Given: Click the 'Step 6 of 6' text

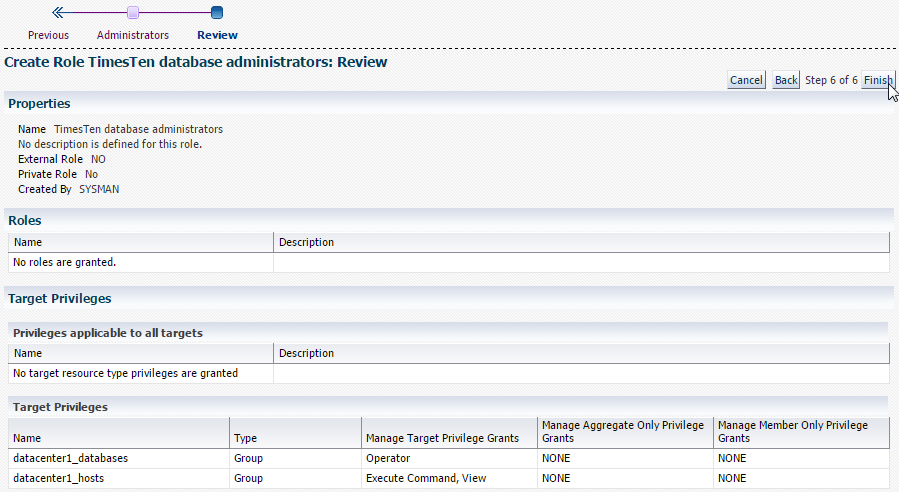Looking at the screenshot, I should click(831, 80).
